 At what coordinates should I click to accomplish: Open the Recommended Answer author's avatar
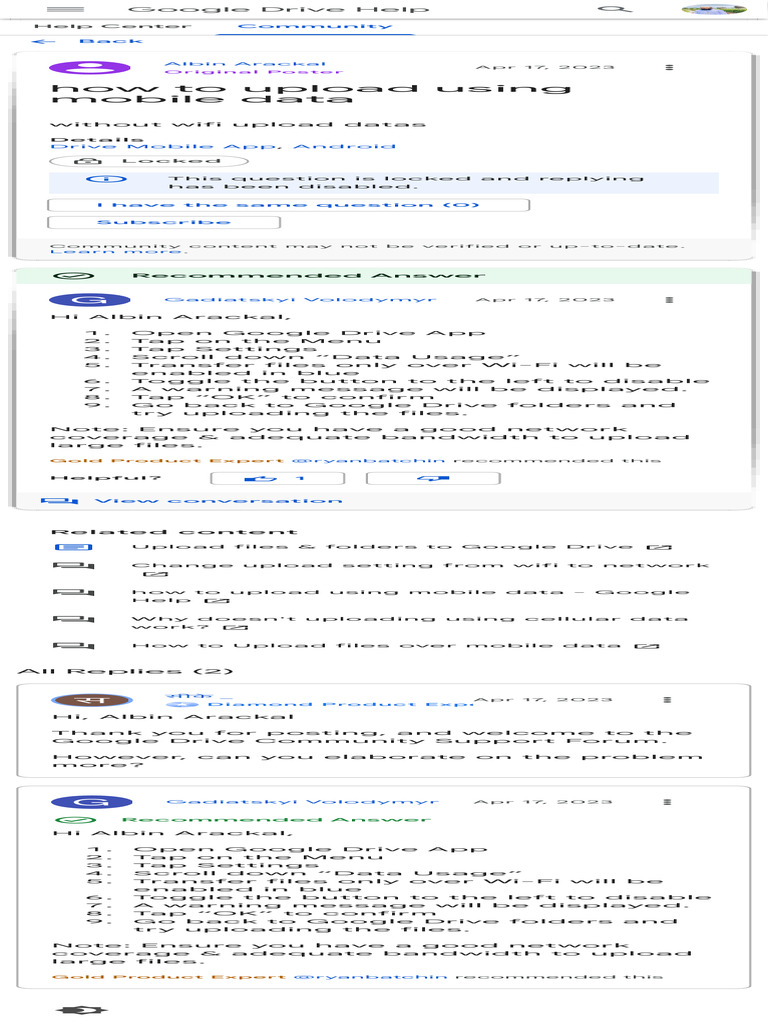(x=89, y=300)
